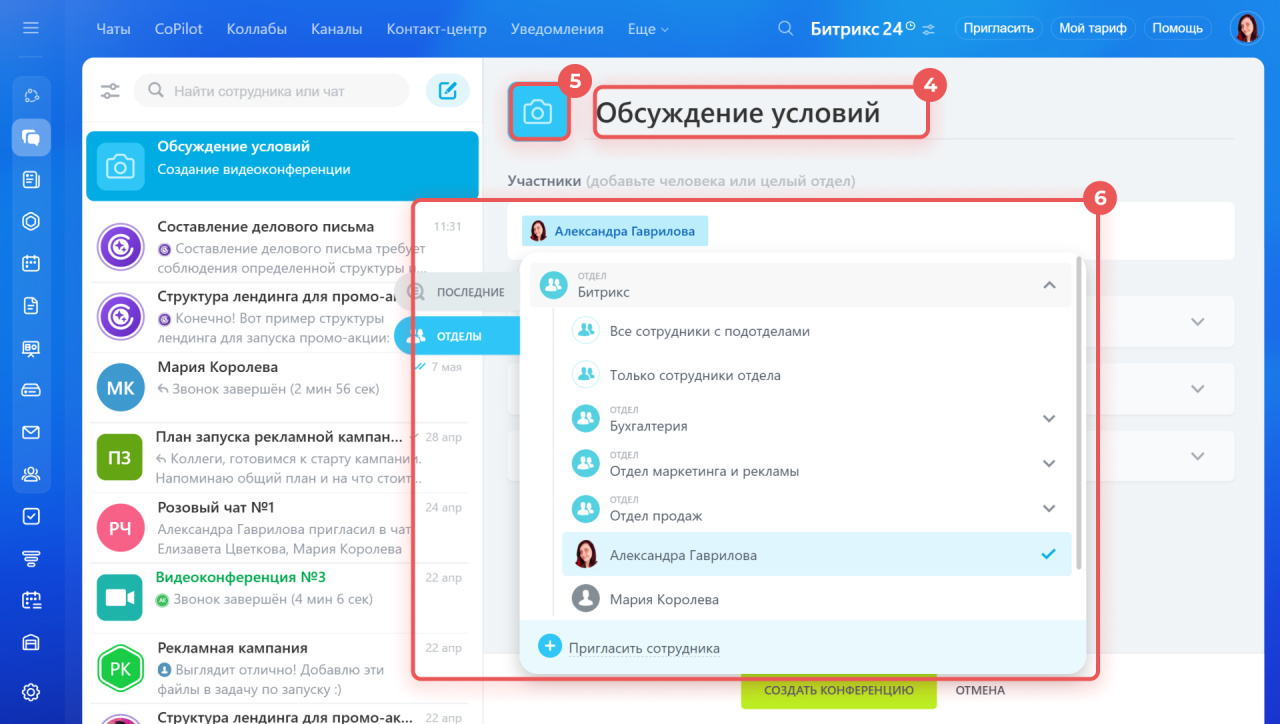The height and width of the screenshot is (724, 1280).
Task: Select Все сотрудники с подотделами option
Action: point(709,331)
